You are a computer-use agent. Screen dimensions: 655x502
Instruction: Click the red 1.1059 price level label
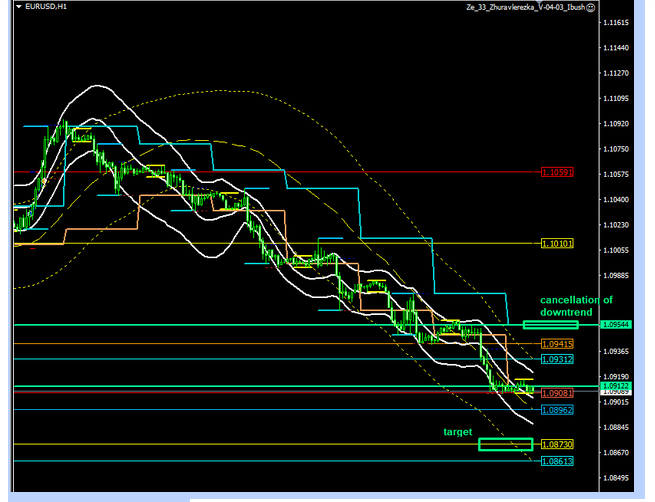click(556, 172)
